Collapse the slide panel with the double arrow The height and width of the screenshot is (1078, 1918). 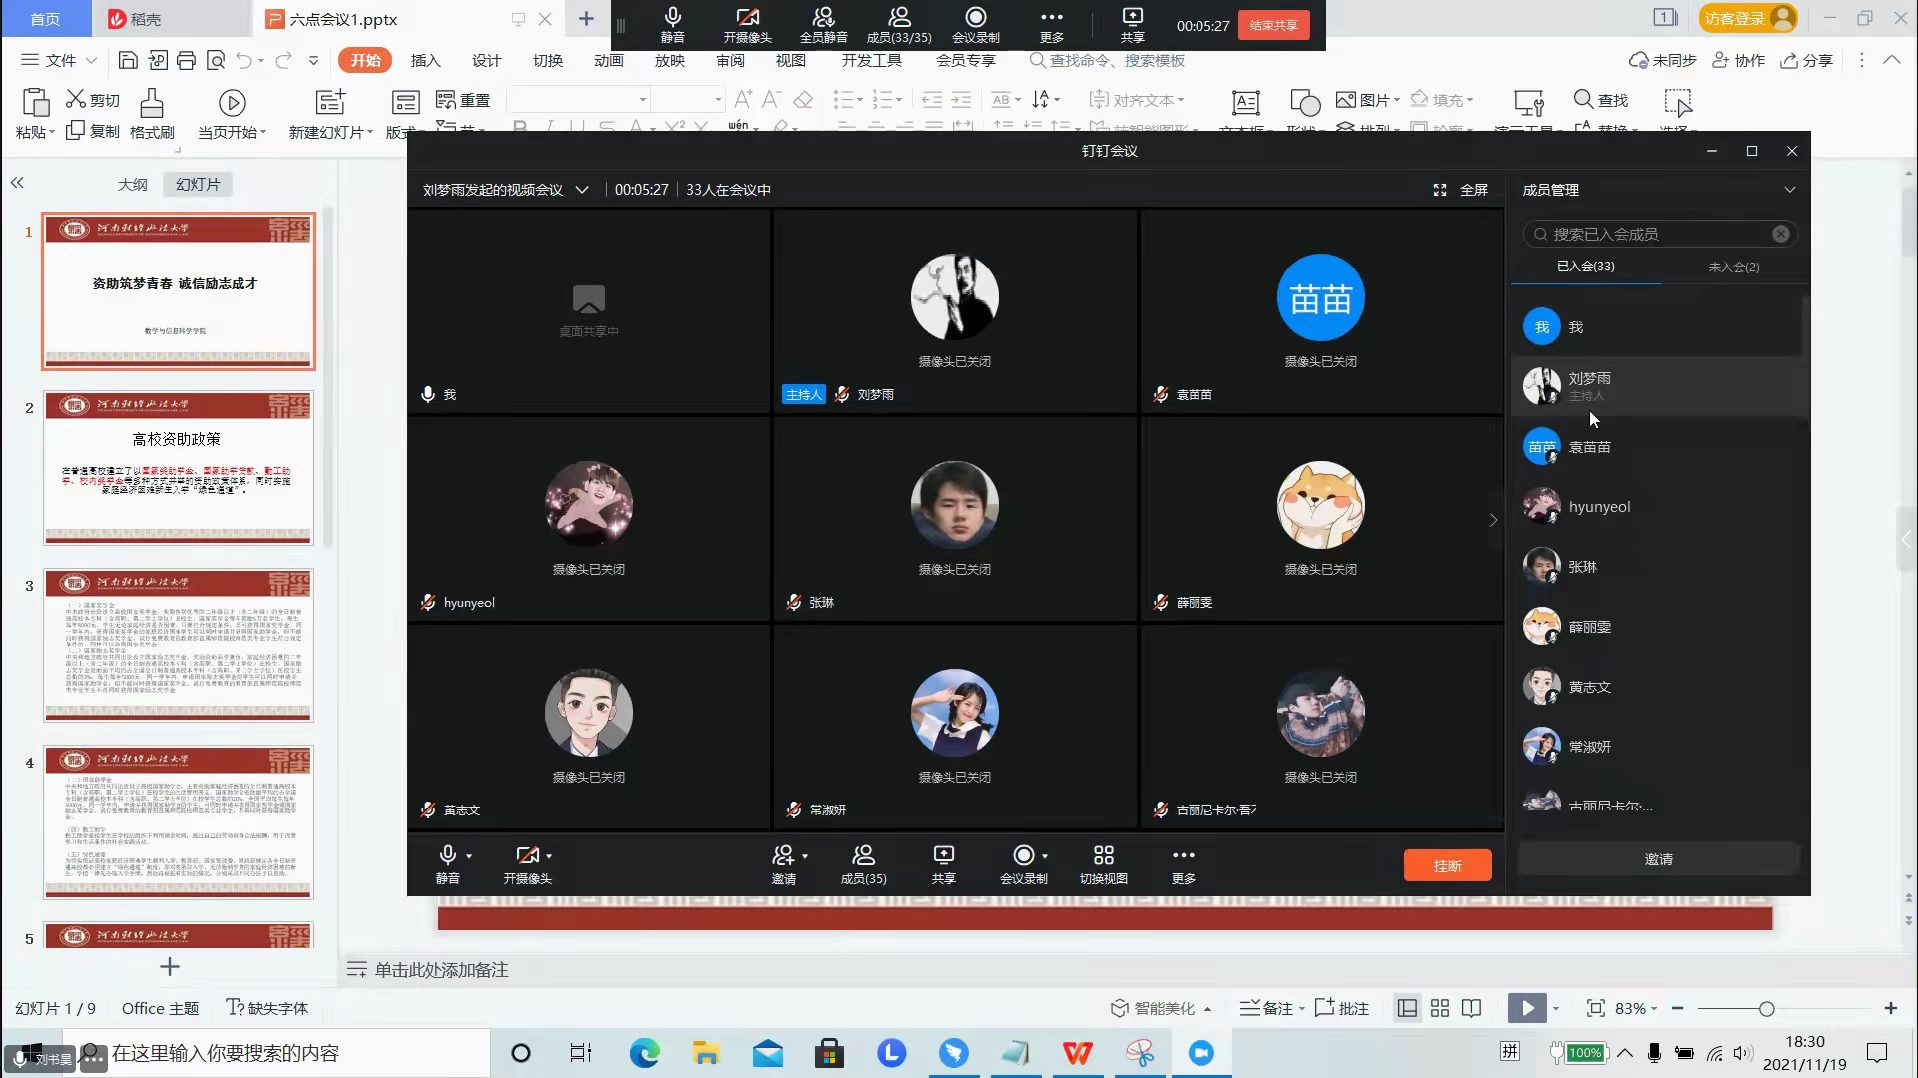pos(17,183)
